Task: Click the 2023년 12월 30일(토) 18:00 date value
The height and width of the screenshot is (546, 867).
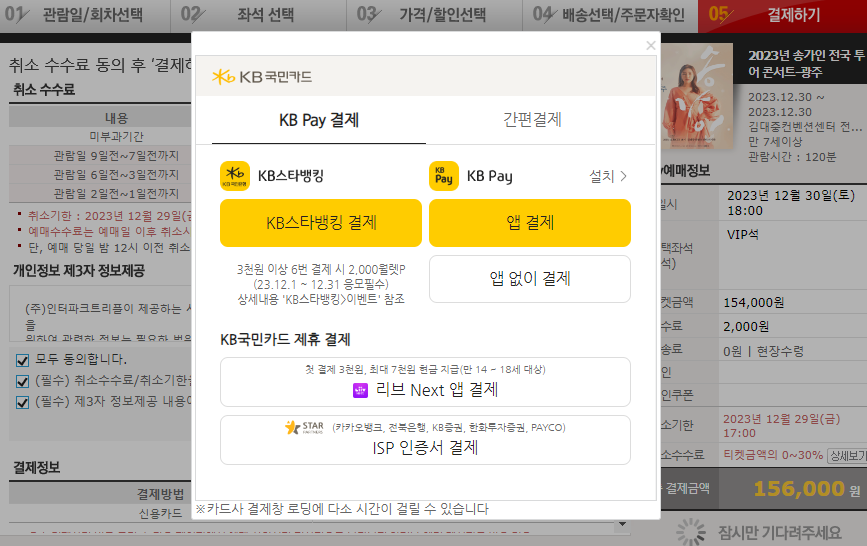Action: [x=791, y=203]
